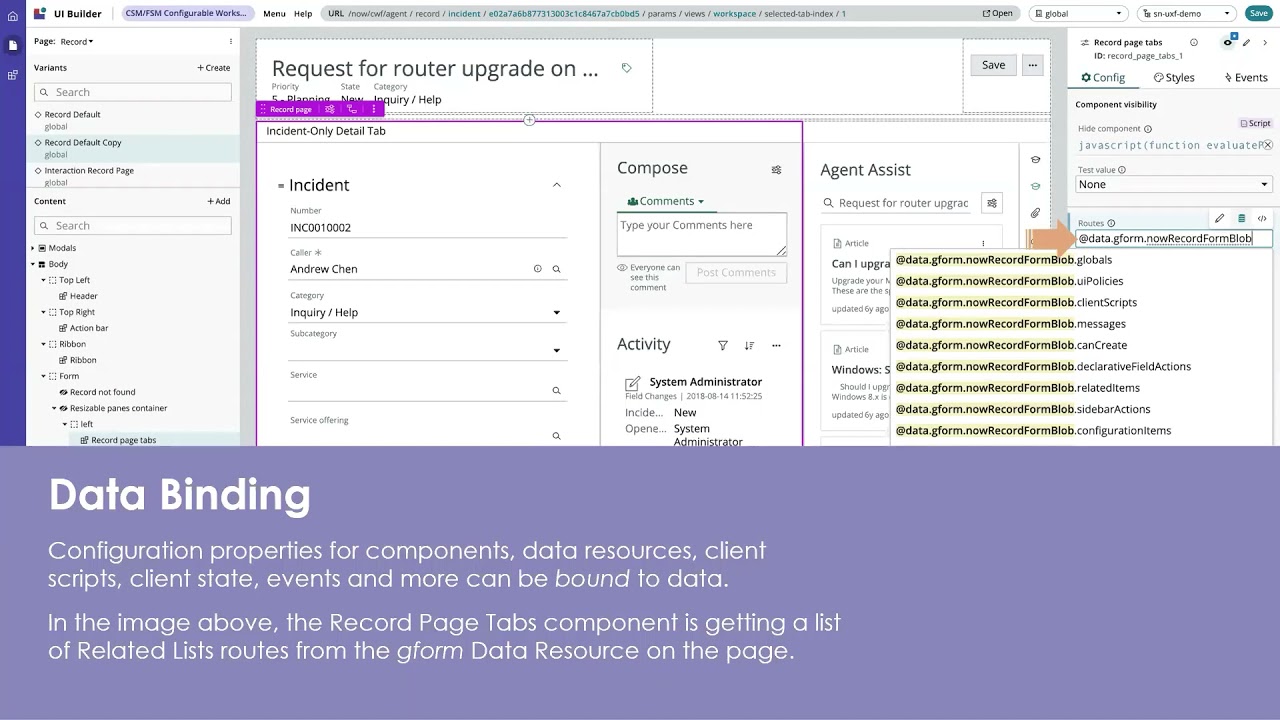Image resolution: width=1280 pixels, height=720 pixels.
Task: Open the Page panel three-dot menu
Action: coord(230,42)
